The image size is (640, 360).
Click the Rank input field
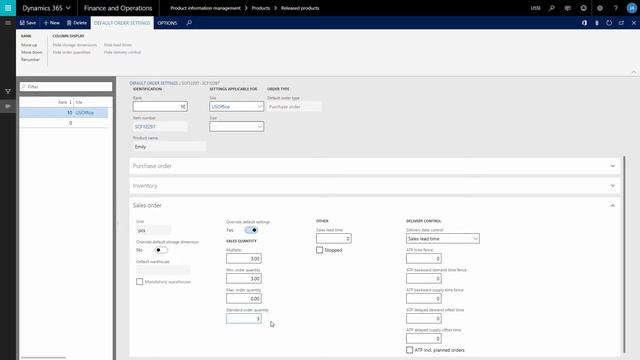click(160, 107)
